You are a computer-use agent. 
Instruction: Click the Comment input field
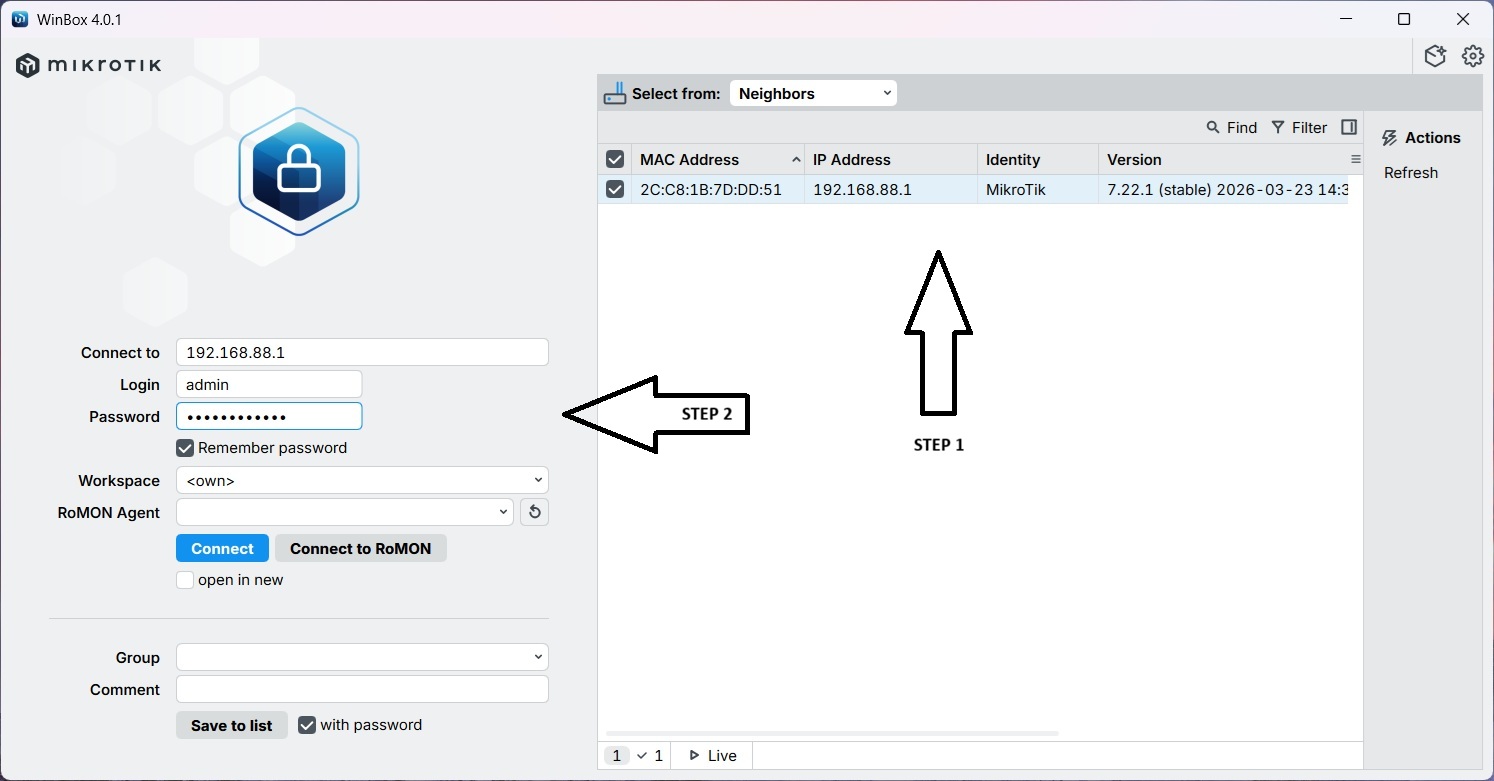(x=362, y=689)
